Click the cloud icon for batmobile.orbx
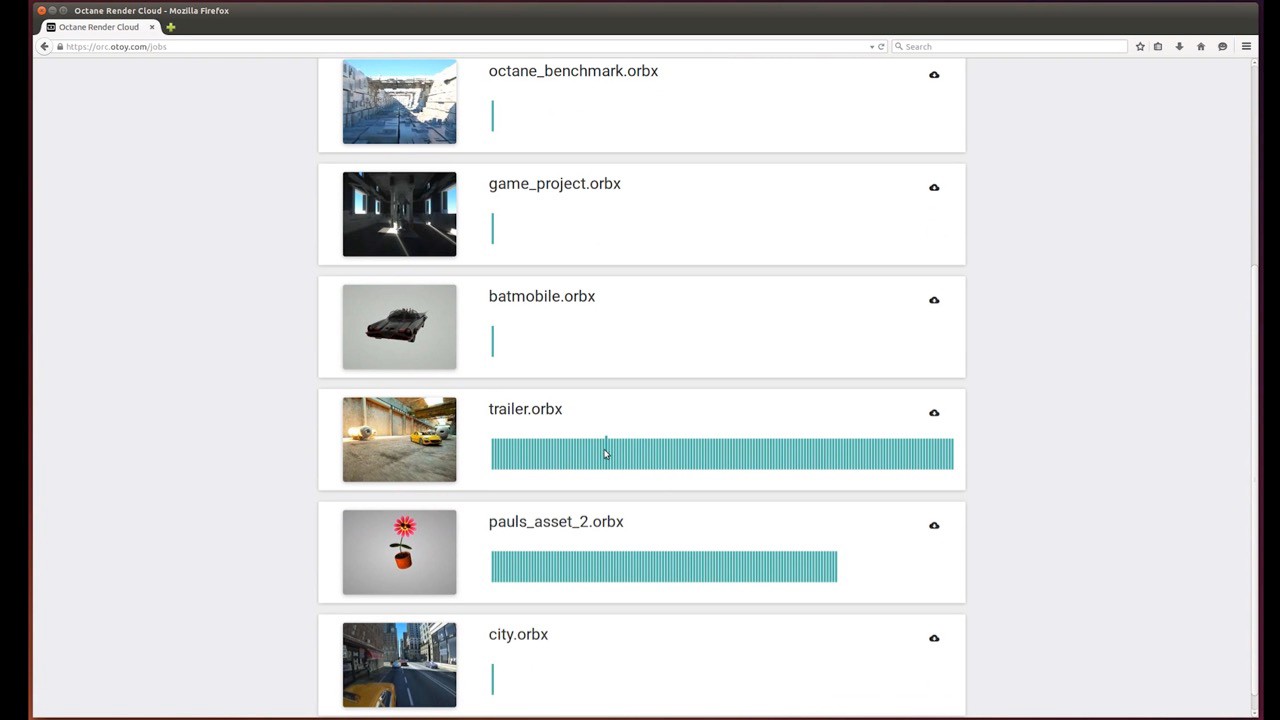The image size is (1280, 720). [x=934, y=300]
